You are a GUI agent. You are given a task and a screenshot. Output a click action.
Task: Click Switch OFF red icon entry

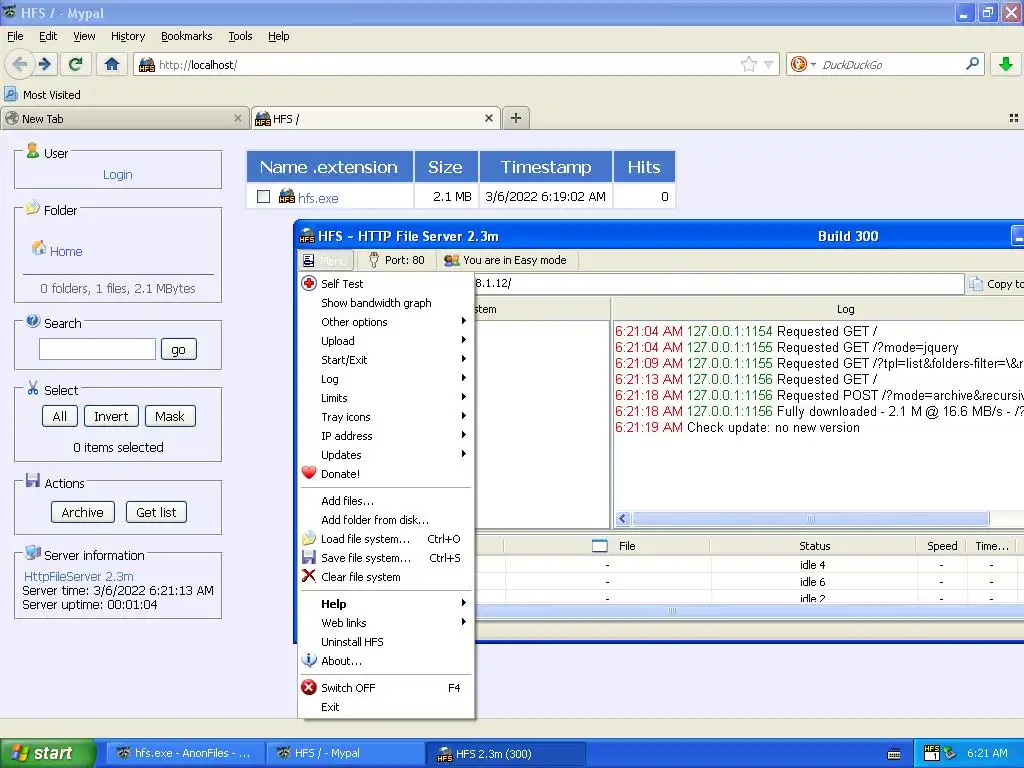[385, 688]
